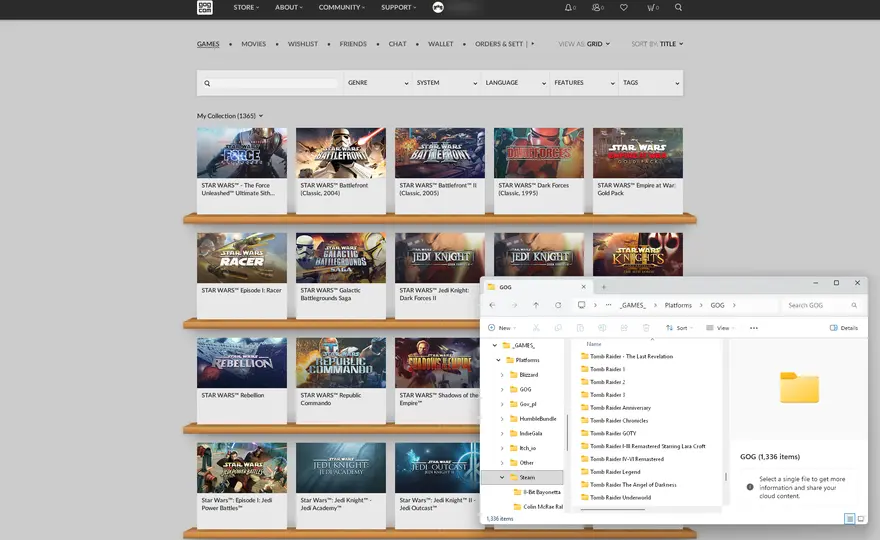The width and height of the screenshot is (880, 540).
Task: Switch to details list view icon in status bar
Action: [x=850, y=519]
